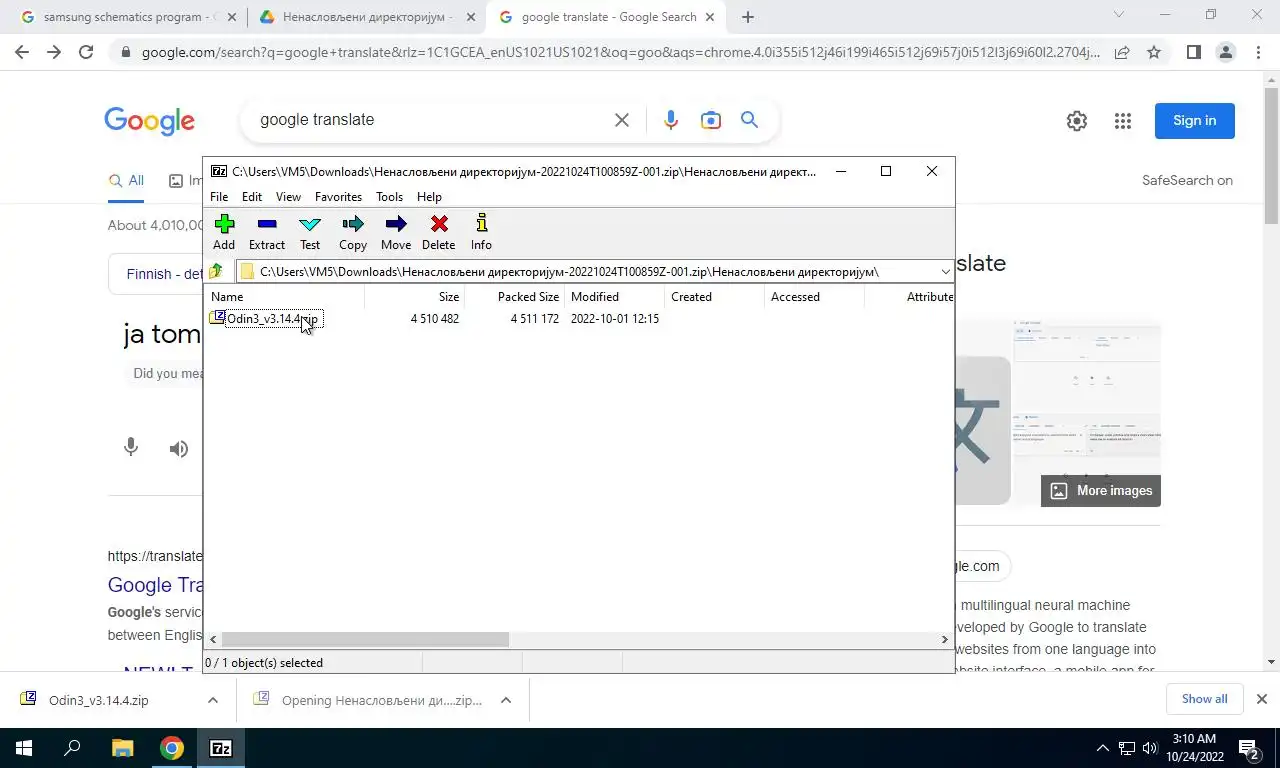Screen dimensions: 1280x768
Task: Click the Info toolbar icon in 7-Zip
Action: [x=481, y=232]
